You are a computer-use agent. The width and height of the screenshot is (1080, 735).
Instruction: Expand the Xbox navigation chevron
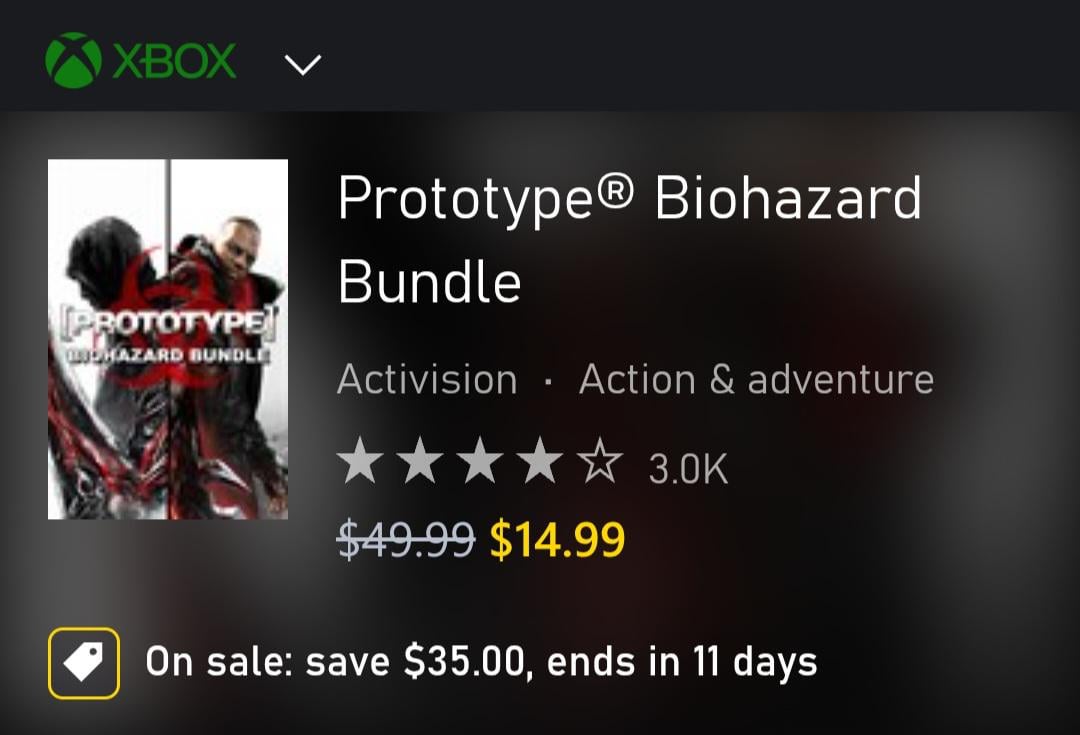302,65
